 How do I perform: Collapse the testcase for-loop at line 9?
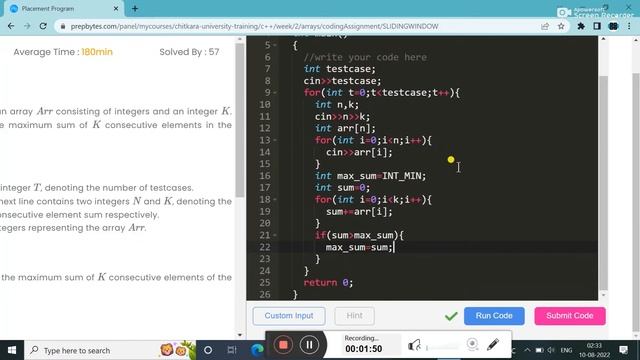pyautogui.click(x=275, y=93)
